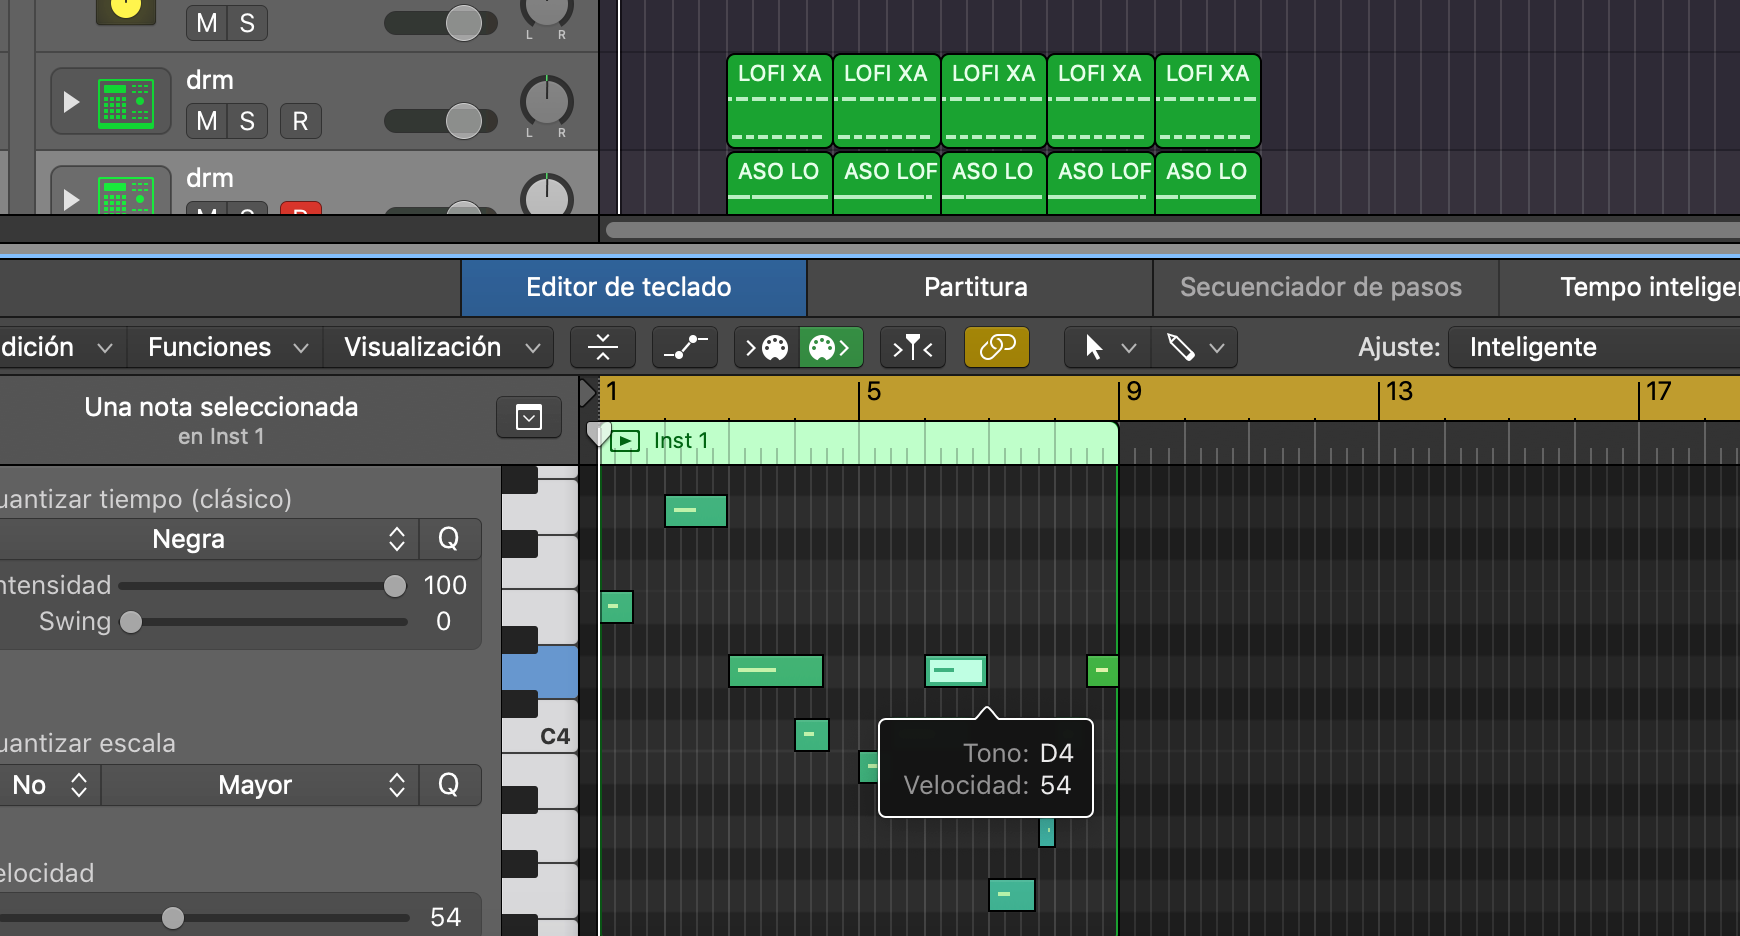
Task: Click the lowest note near bar 7
Action: pyautogui.click(x=1012, y=894)
